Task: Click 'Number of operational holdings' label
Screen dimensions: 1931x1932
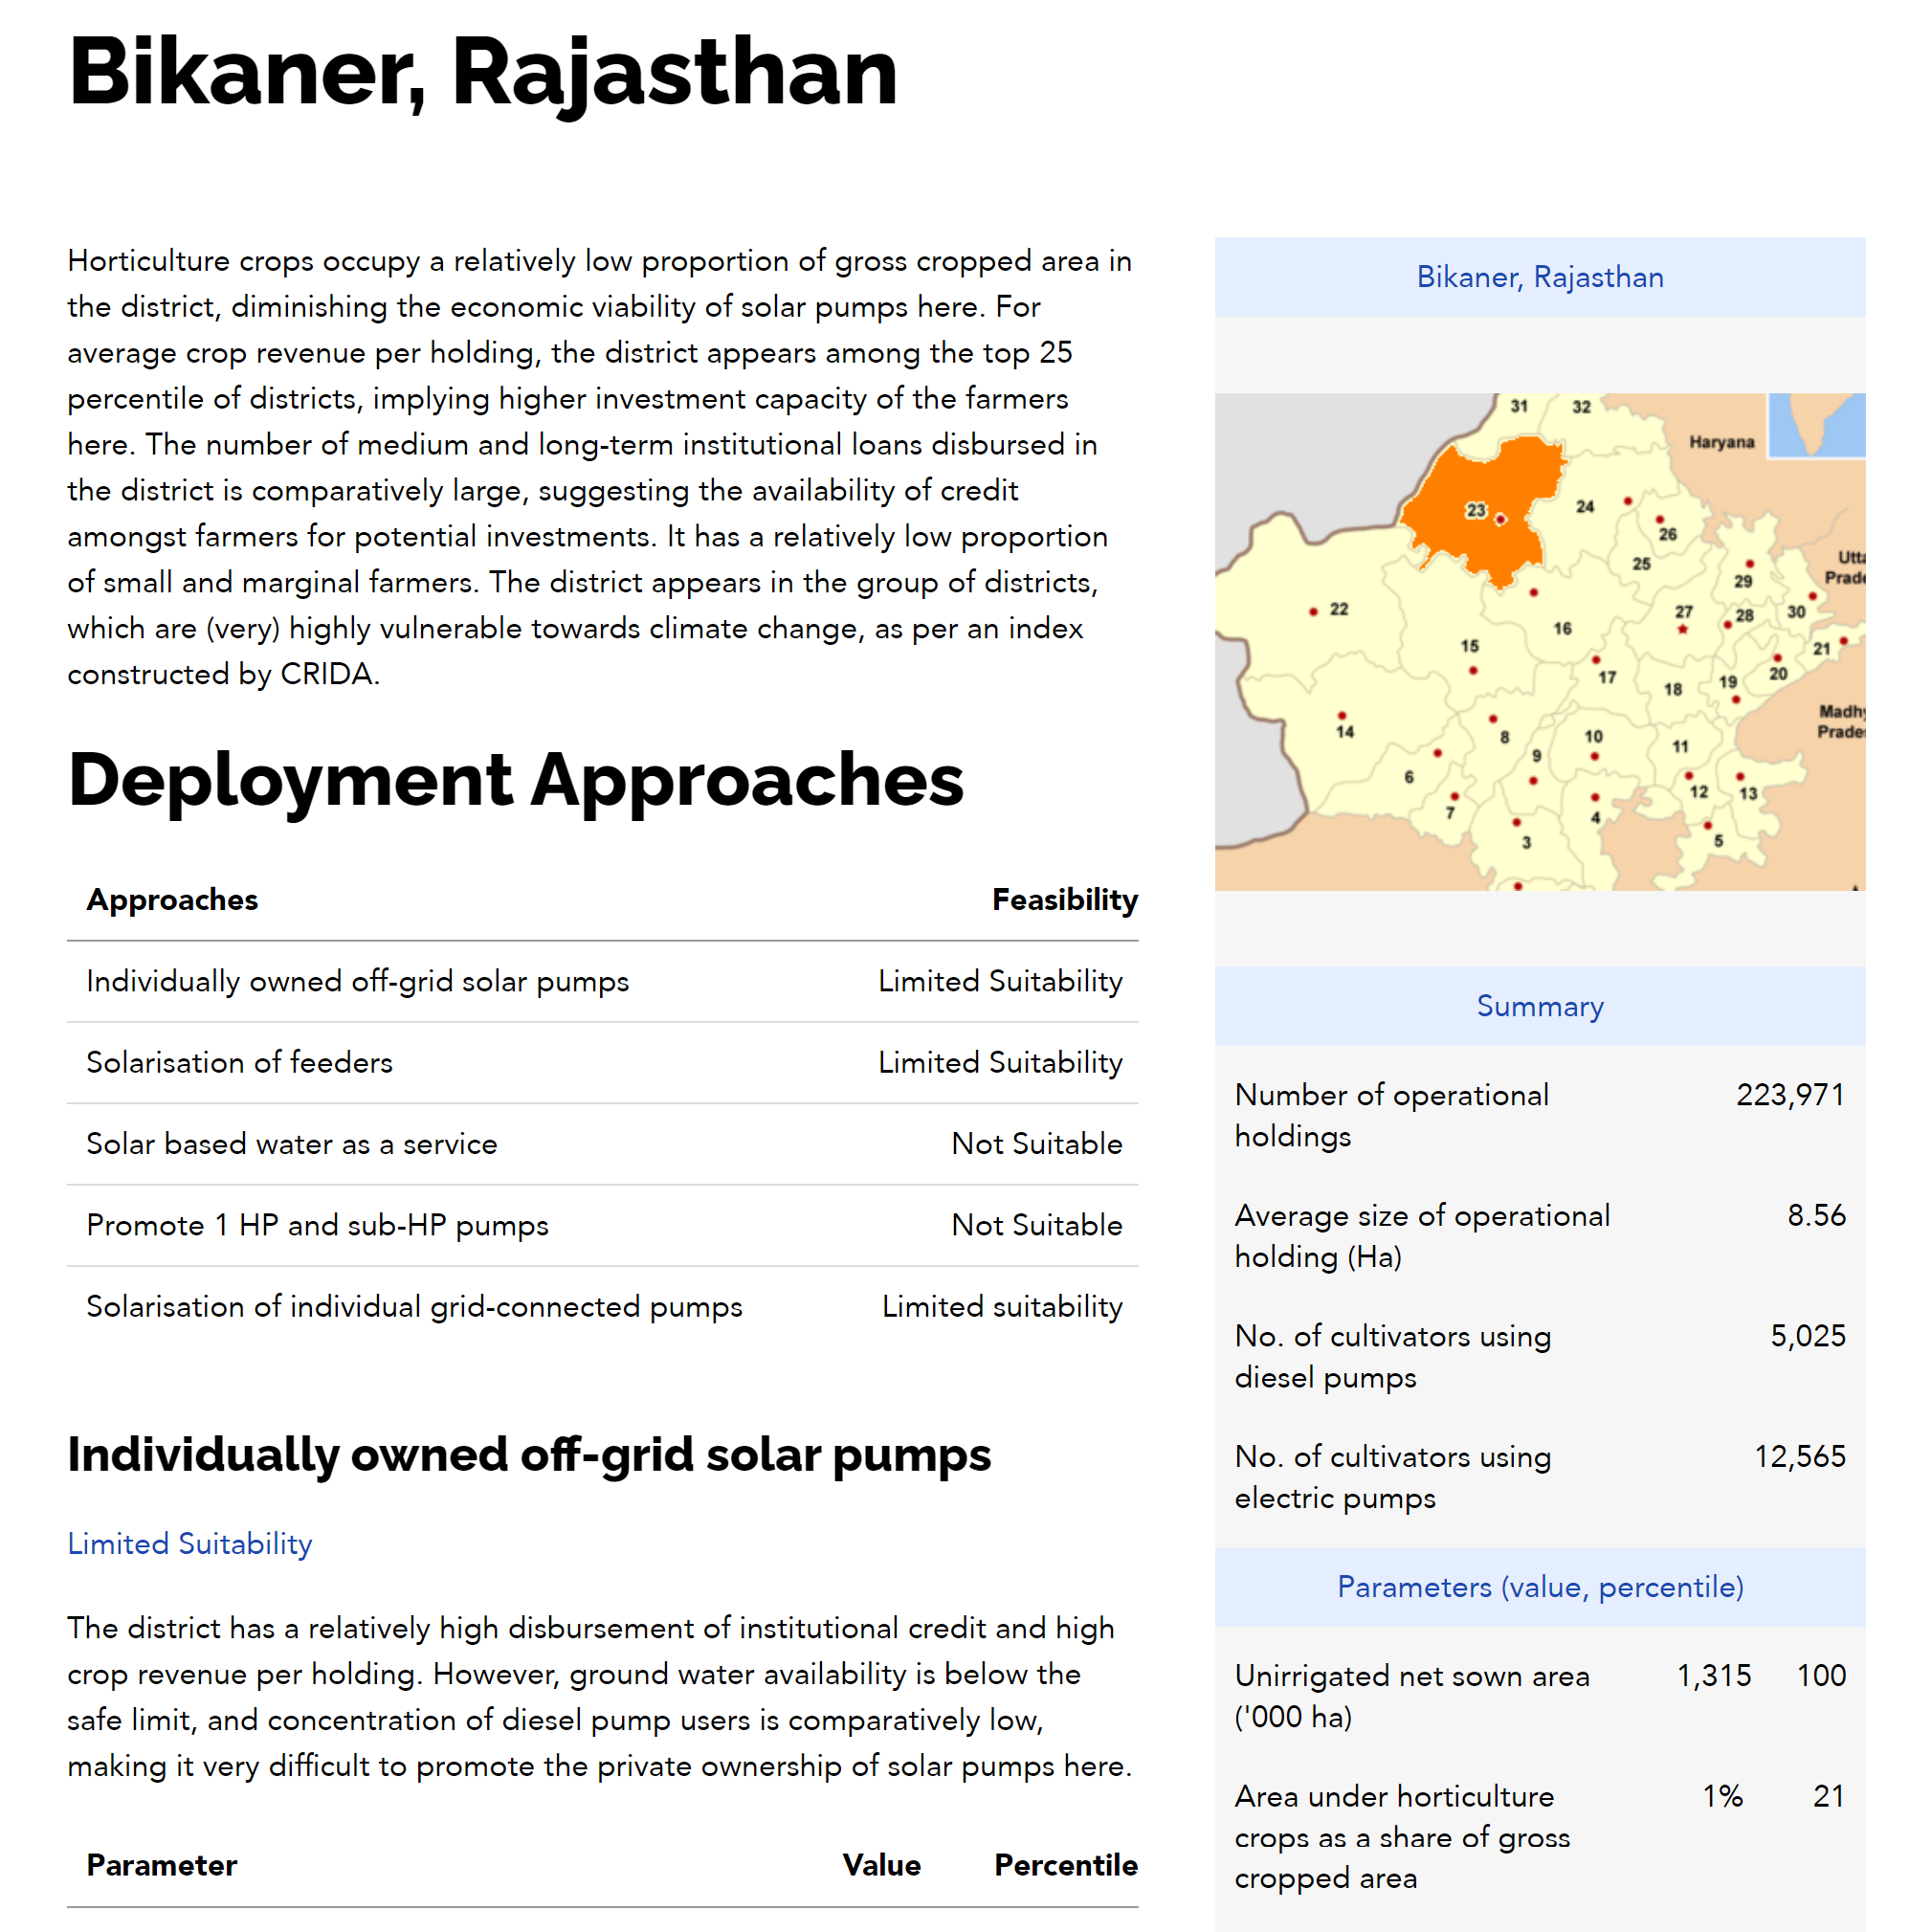Action: pos(1391,1115)
